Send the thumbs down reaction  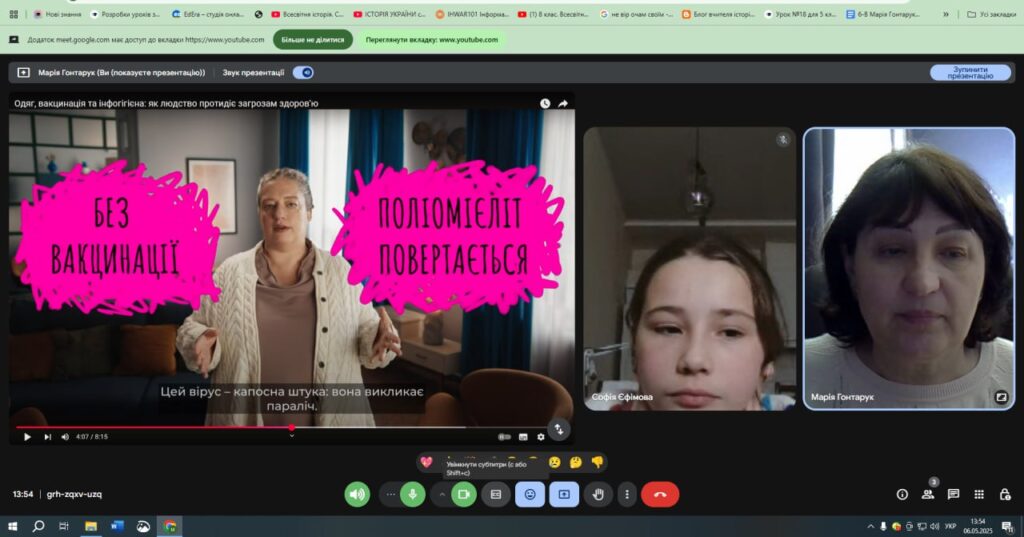[x=597, y=463]
